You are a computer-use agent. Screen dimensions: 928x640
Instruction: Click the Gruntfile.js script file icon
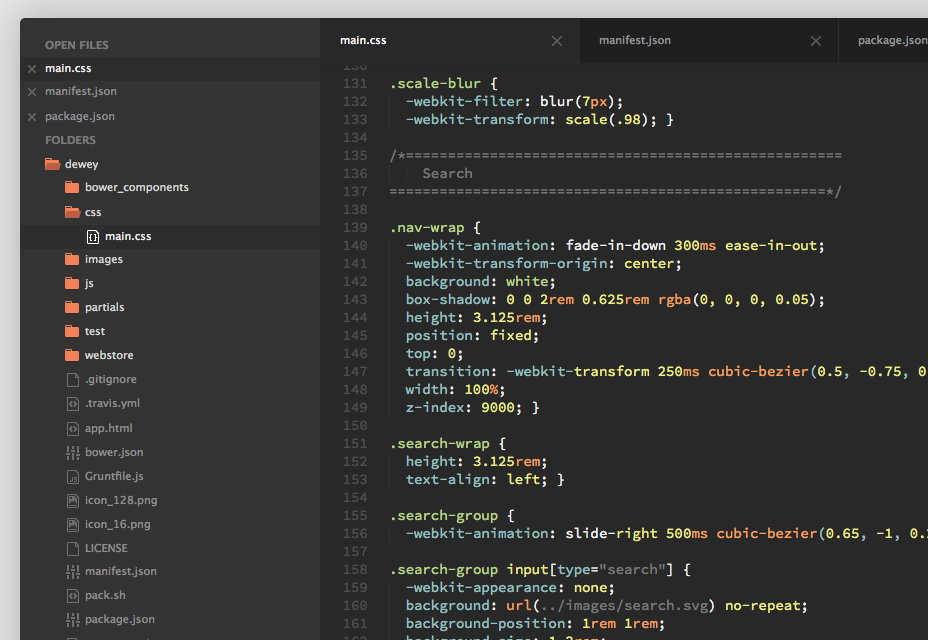pos(72,477)
